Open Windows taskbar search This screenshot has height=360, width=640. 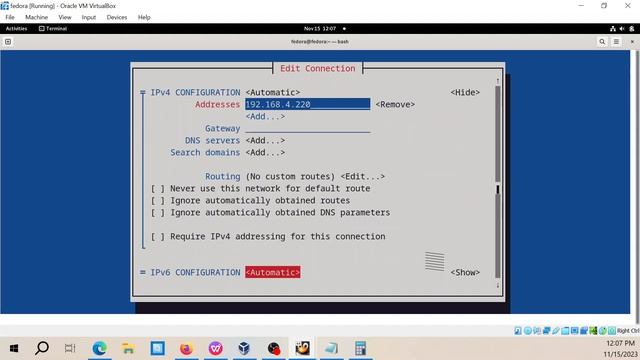(42, 349)
